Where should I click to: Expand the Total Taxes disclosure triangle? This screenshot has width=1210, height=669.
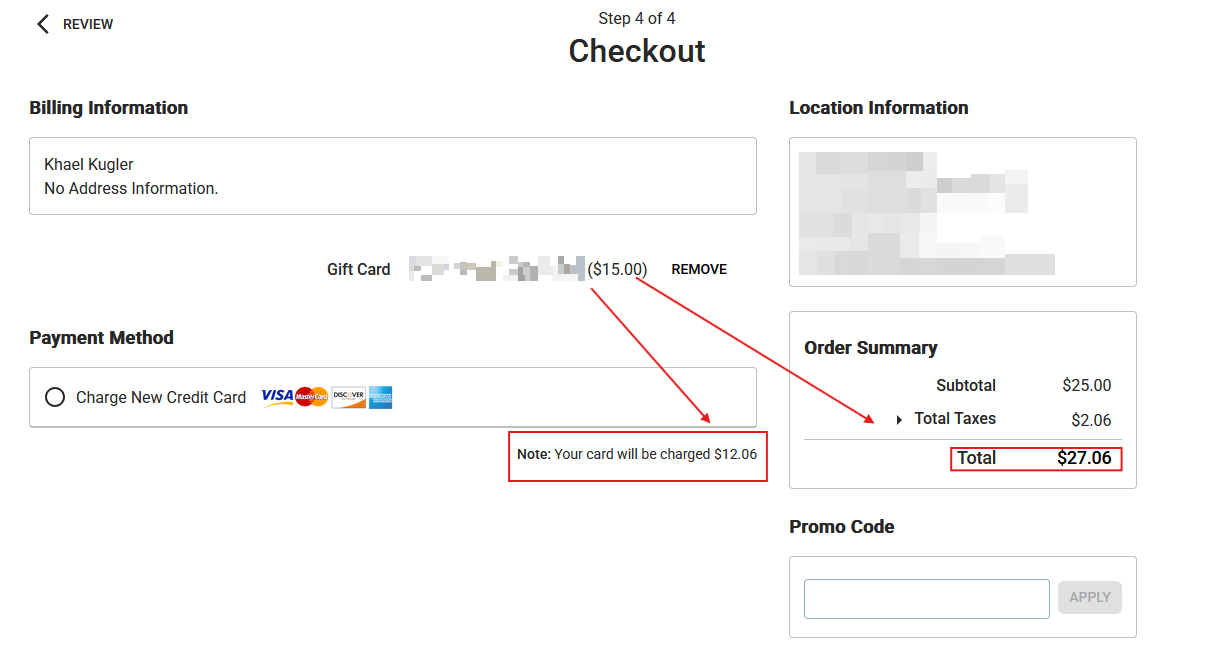[899, 420]
